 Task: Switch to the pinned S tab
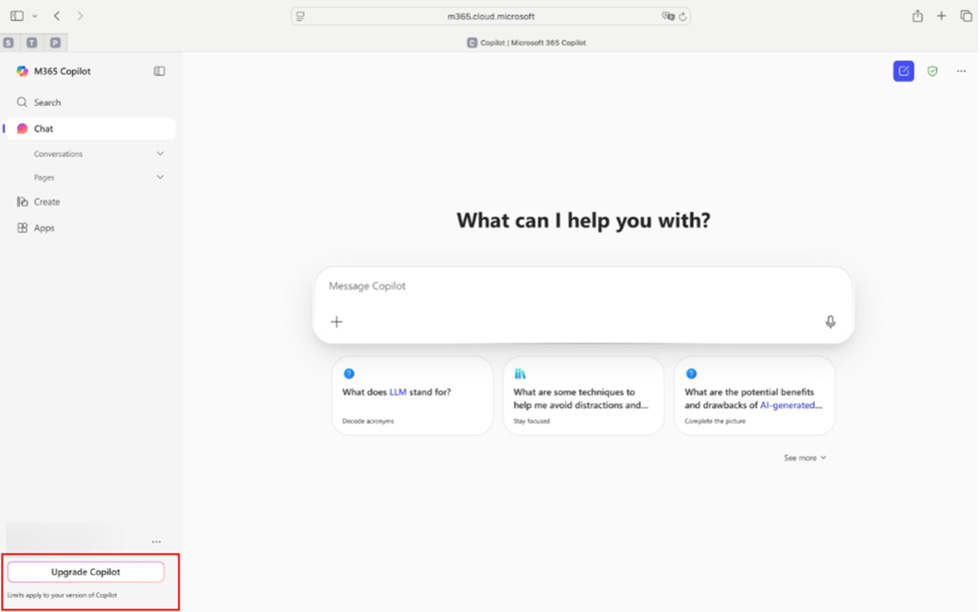[x=9, y=43]
